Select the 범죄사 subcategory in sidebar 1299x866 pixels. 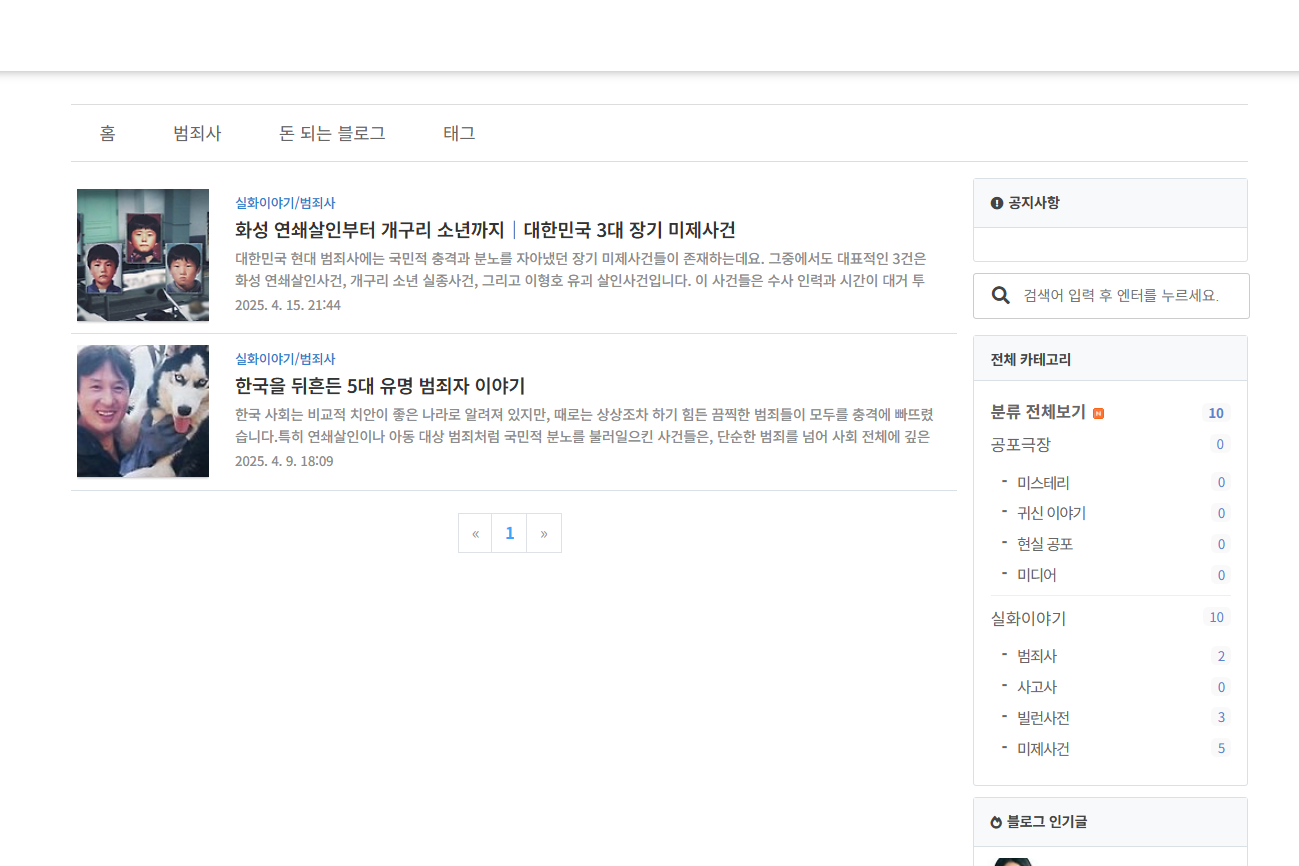coord(1037,656)
